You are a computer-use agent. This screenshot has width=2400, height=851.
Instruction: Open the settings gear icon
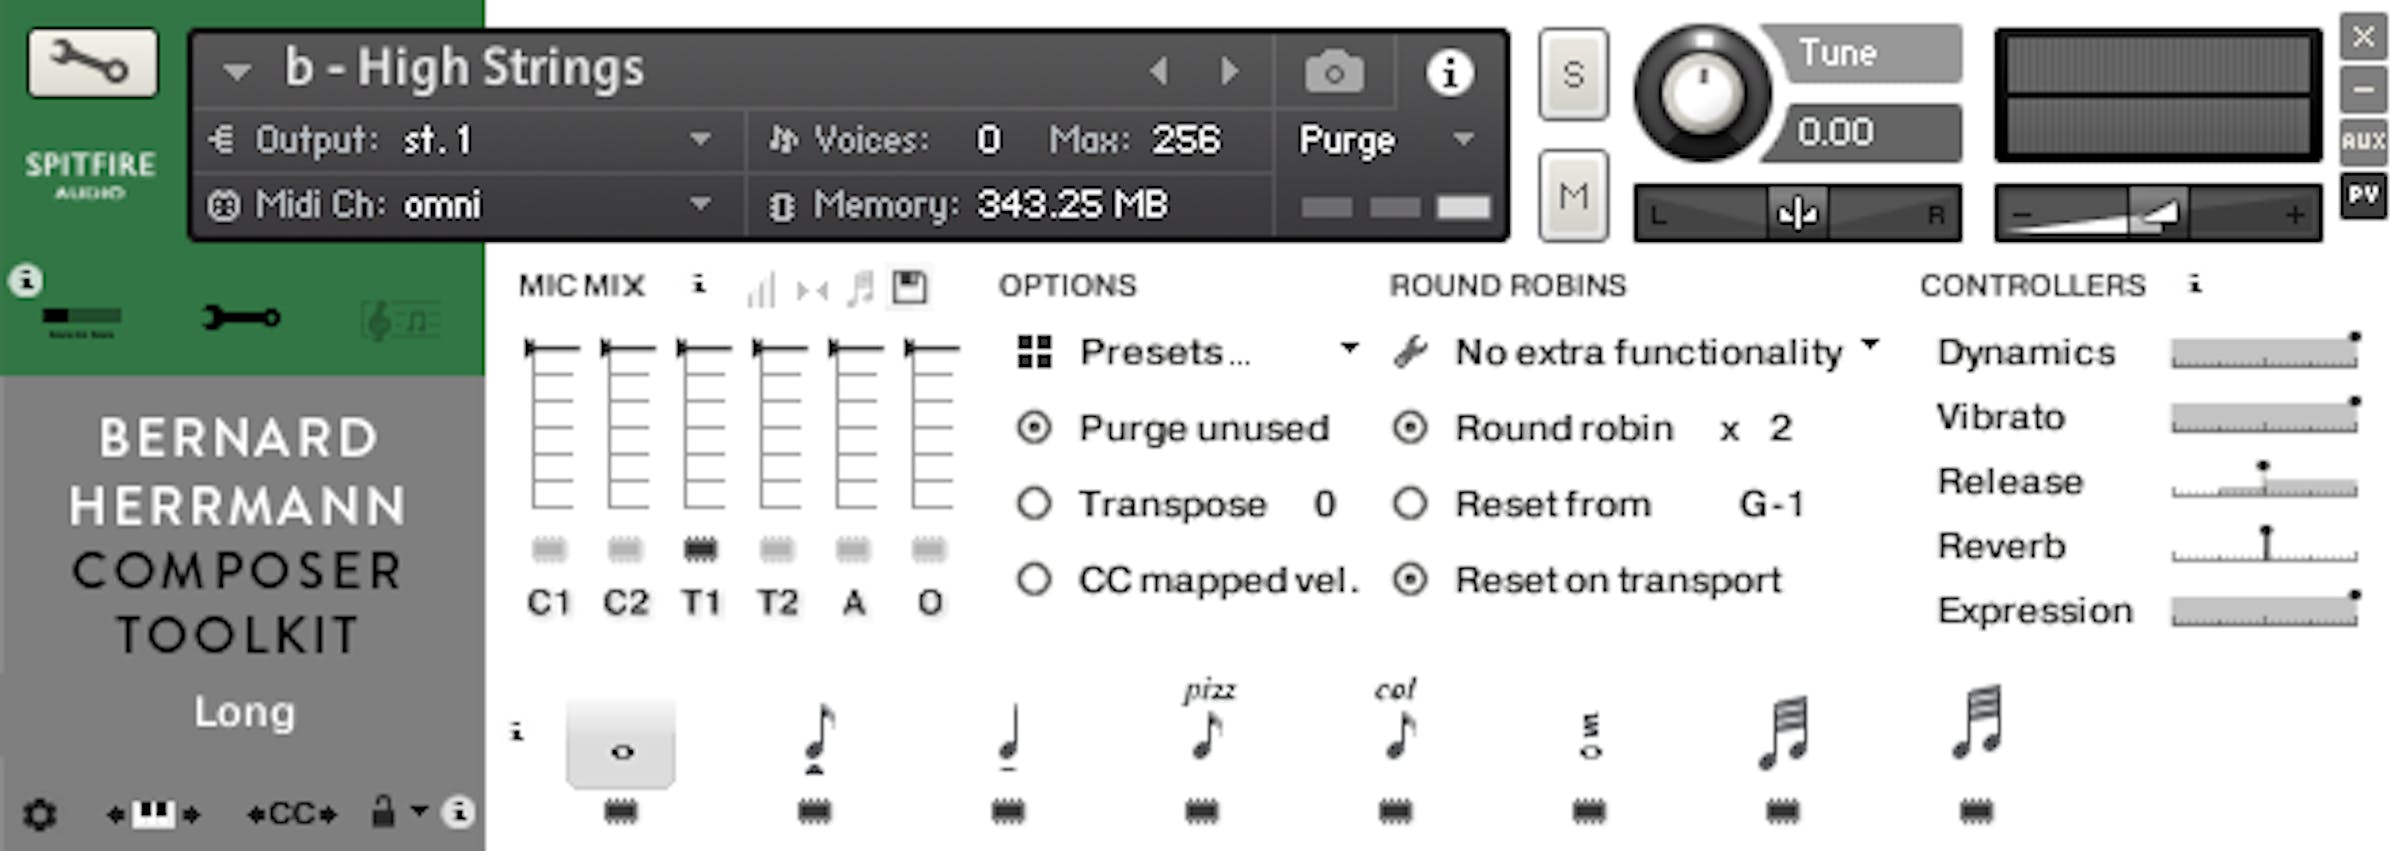(x=40, y=814)
